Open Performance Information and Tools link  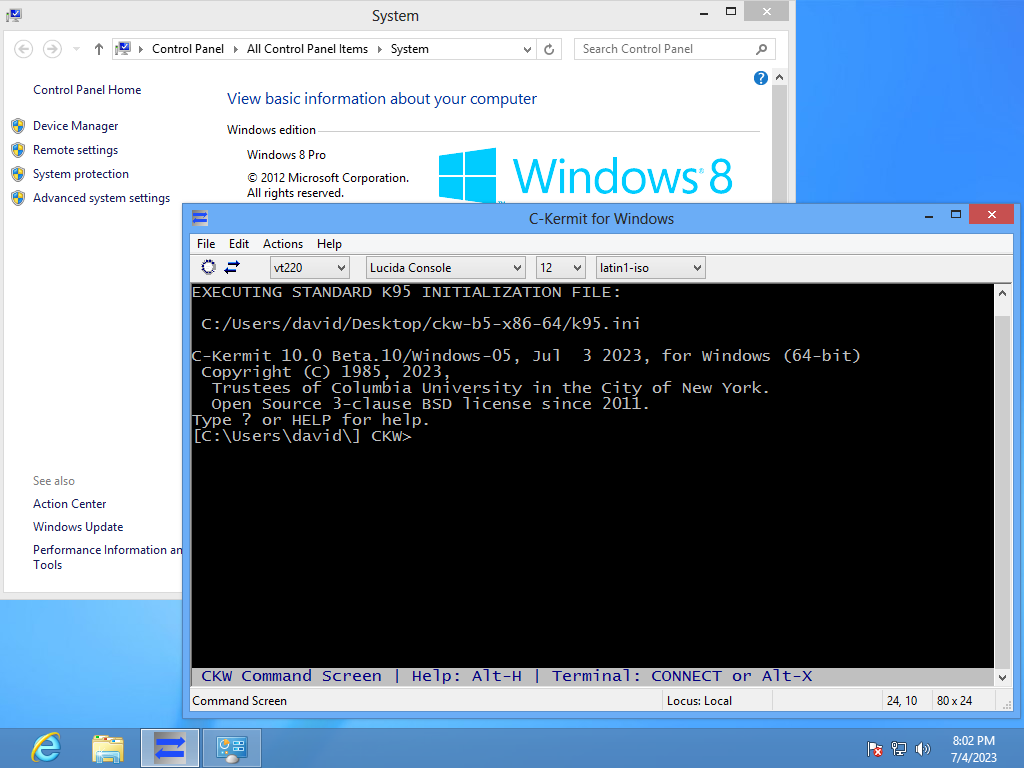click(108, 557)
